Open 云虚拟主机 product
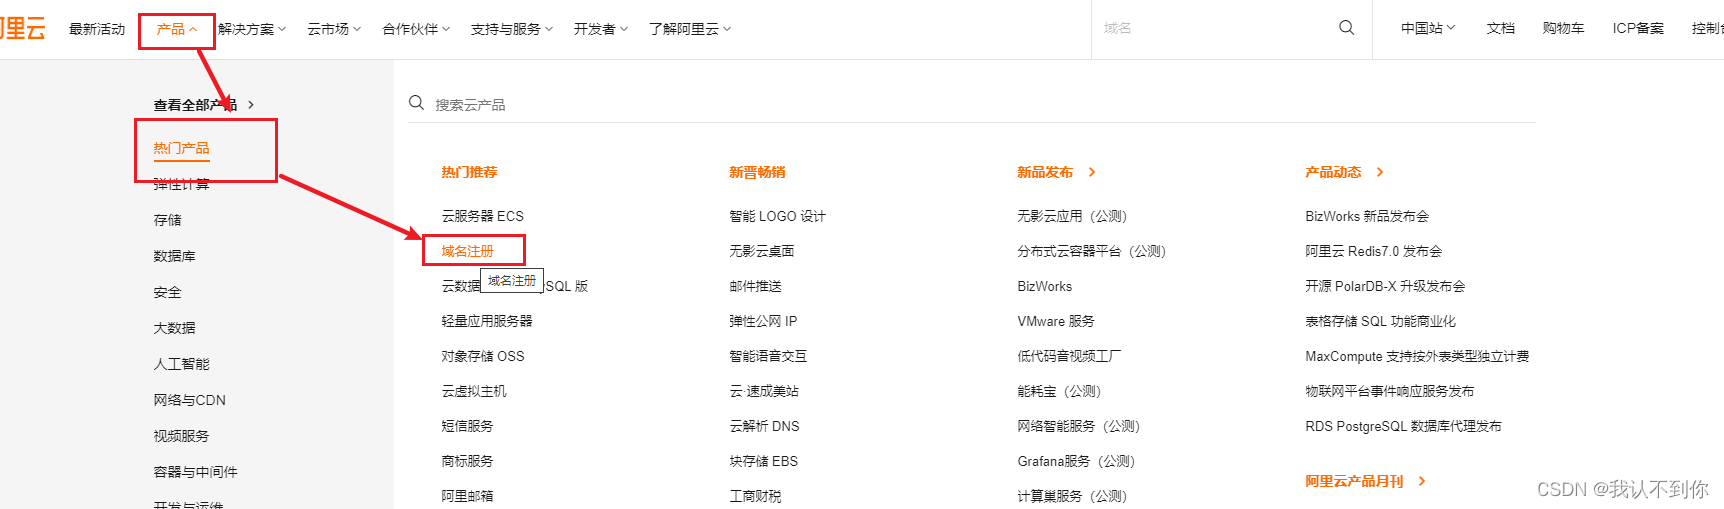The width and height of the screenshot is (1724, 509). point(474,391)
